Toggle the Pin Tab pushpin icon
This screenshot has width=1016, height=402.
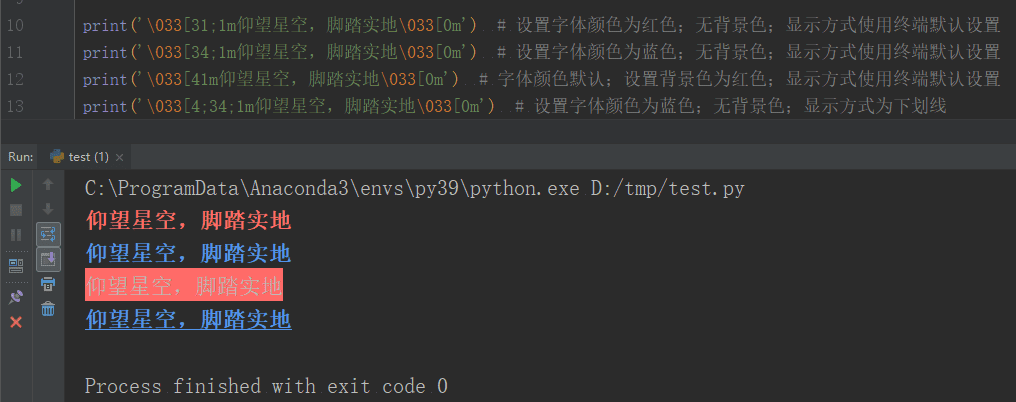point(16,297)
